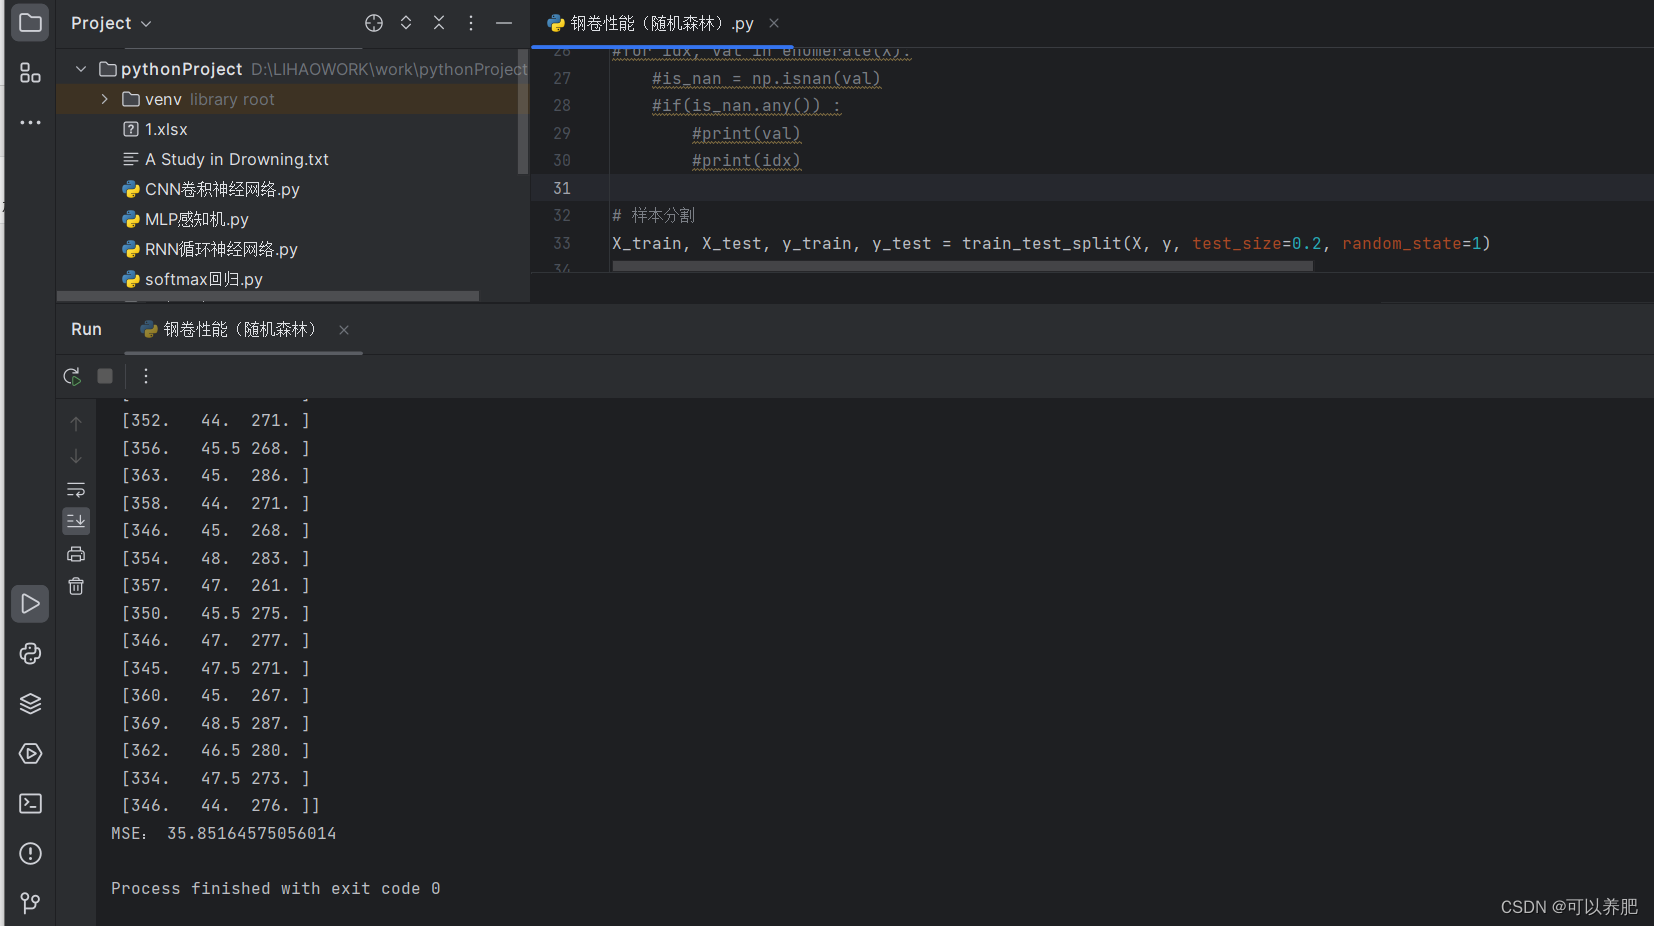The width and height of the screenshot is (1654, 926).
Task: Open Run toolbar more actions menu
Action: point(146,376)
